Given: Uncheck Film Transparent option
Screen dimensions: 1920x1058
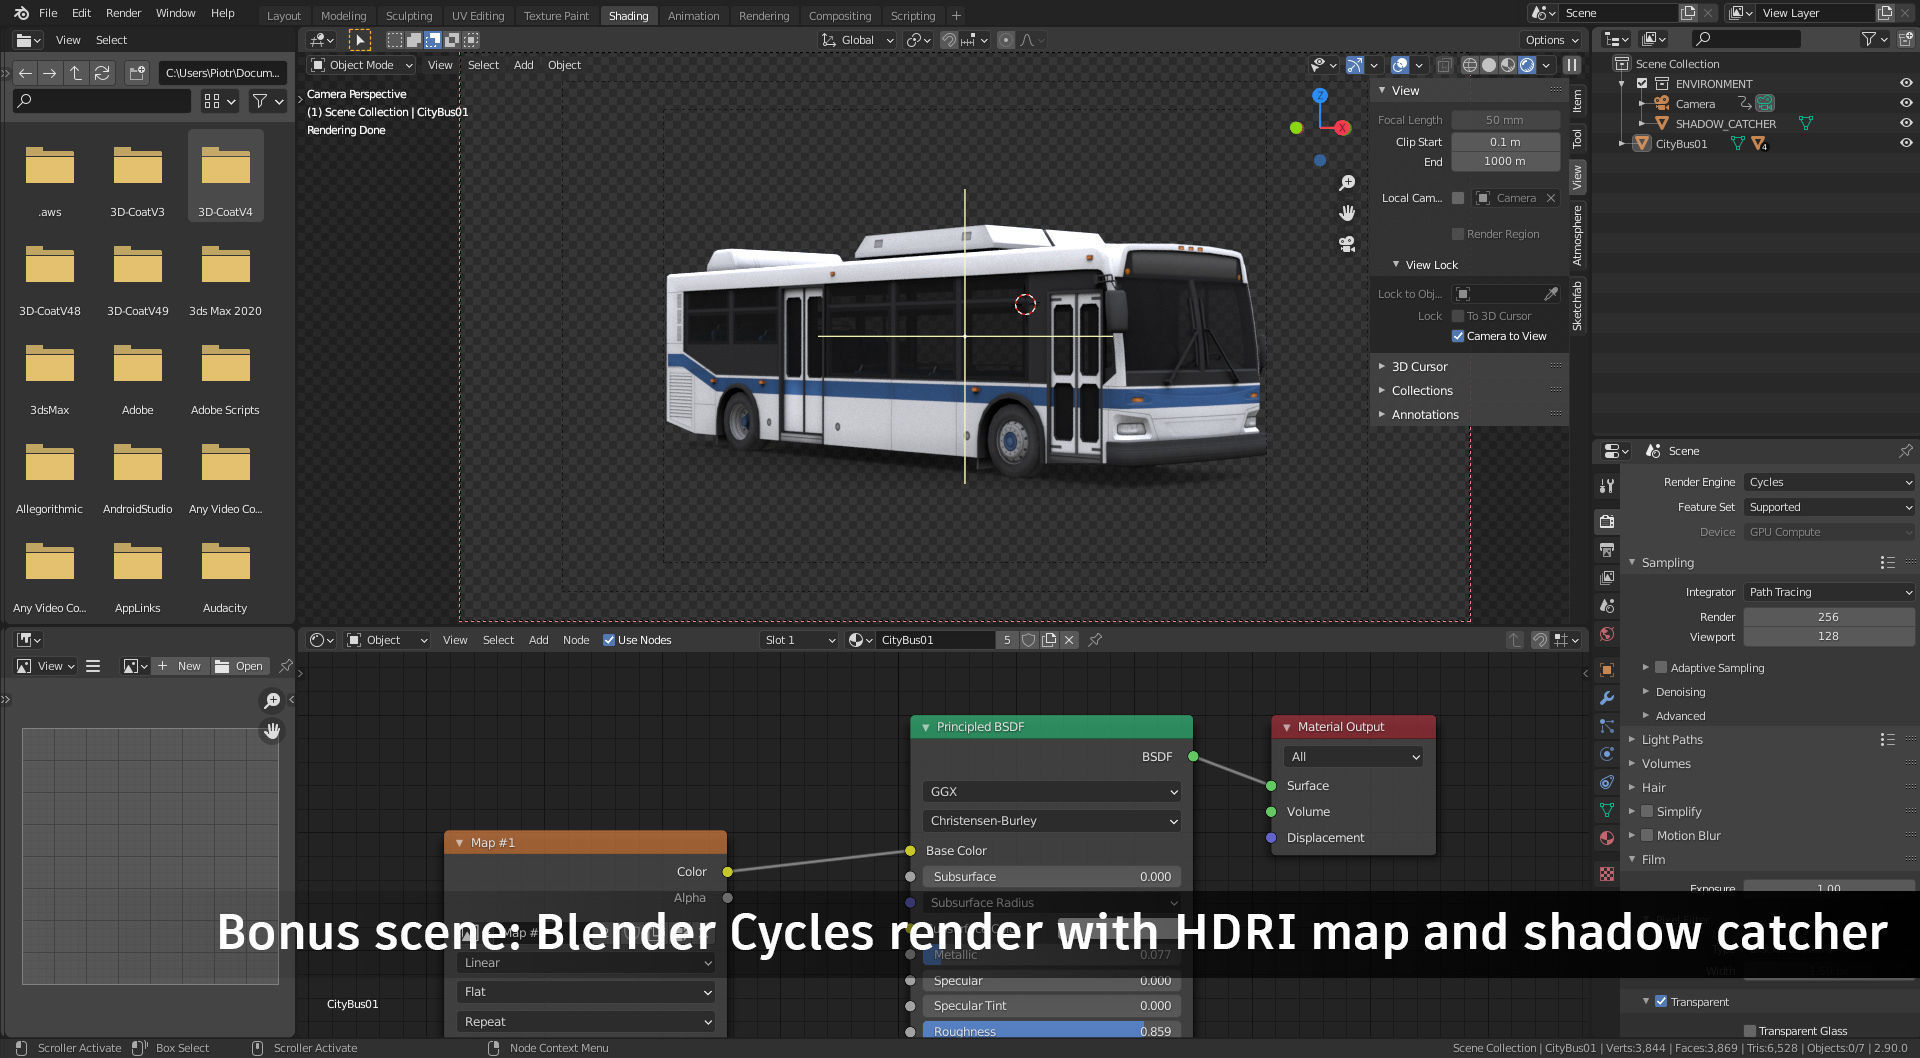Looking at the screenshot, I should 1661,1002.
